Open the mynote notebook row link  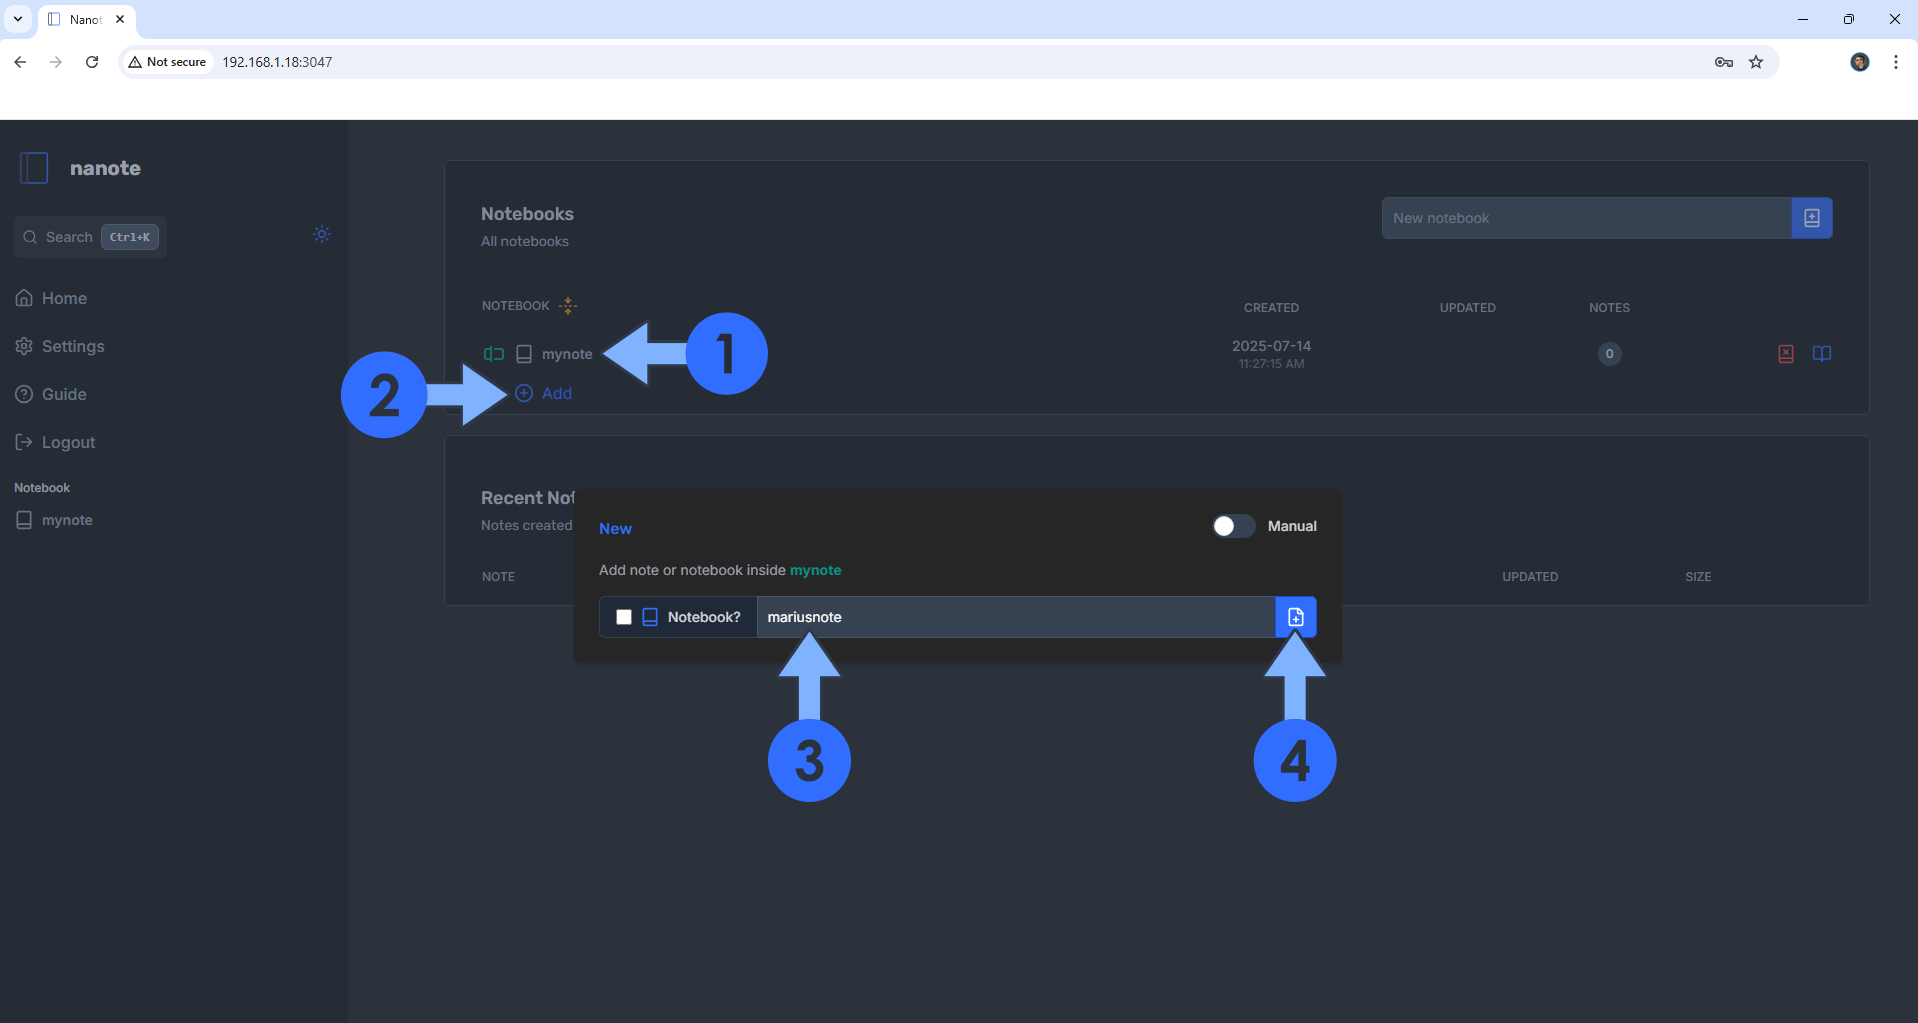tap(567, 354)
